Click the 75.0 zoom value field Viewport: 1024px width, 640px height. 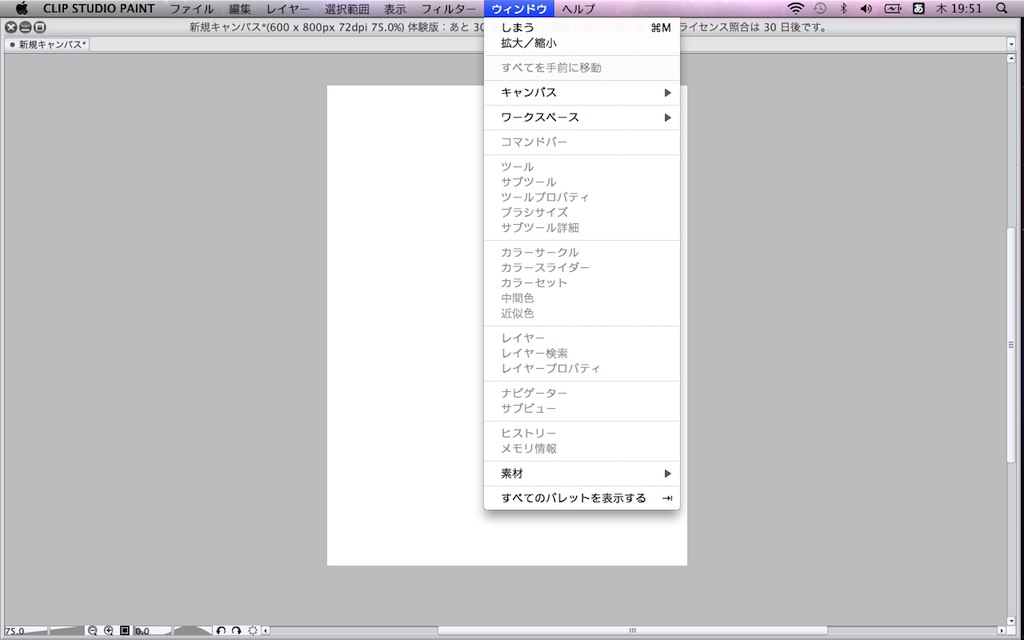[14, 632]
